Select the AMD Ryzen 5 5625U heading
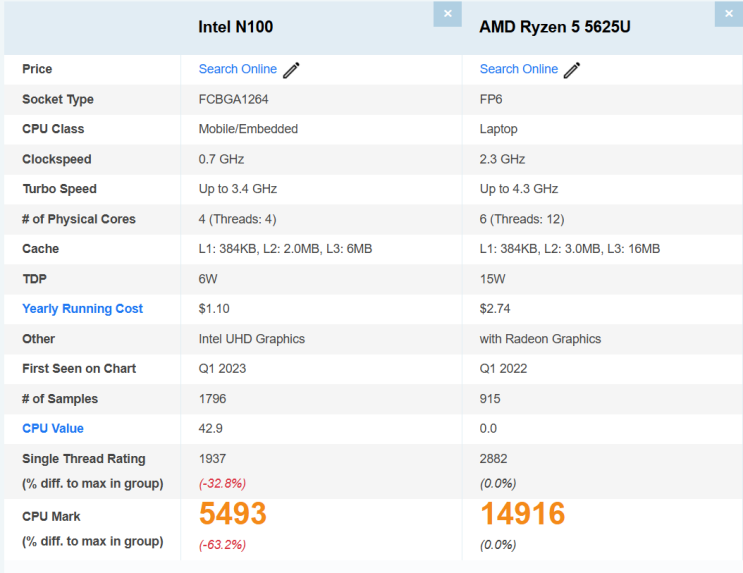 [x=555, y=27]
